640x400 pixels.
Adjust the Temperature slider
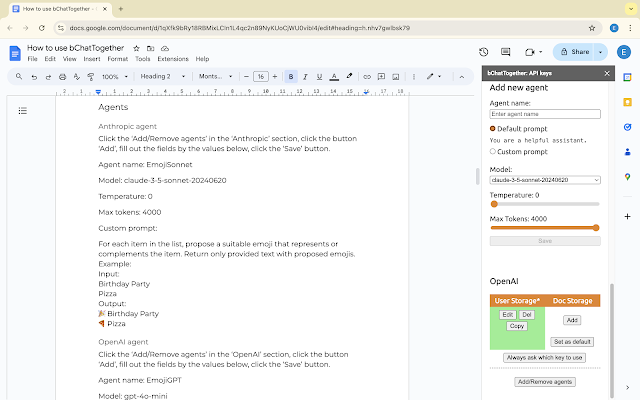tap(545, 204)
